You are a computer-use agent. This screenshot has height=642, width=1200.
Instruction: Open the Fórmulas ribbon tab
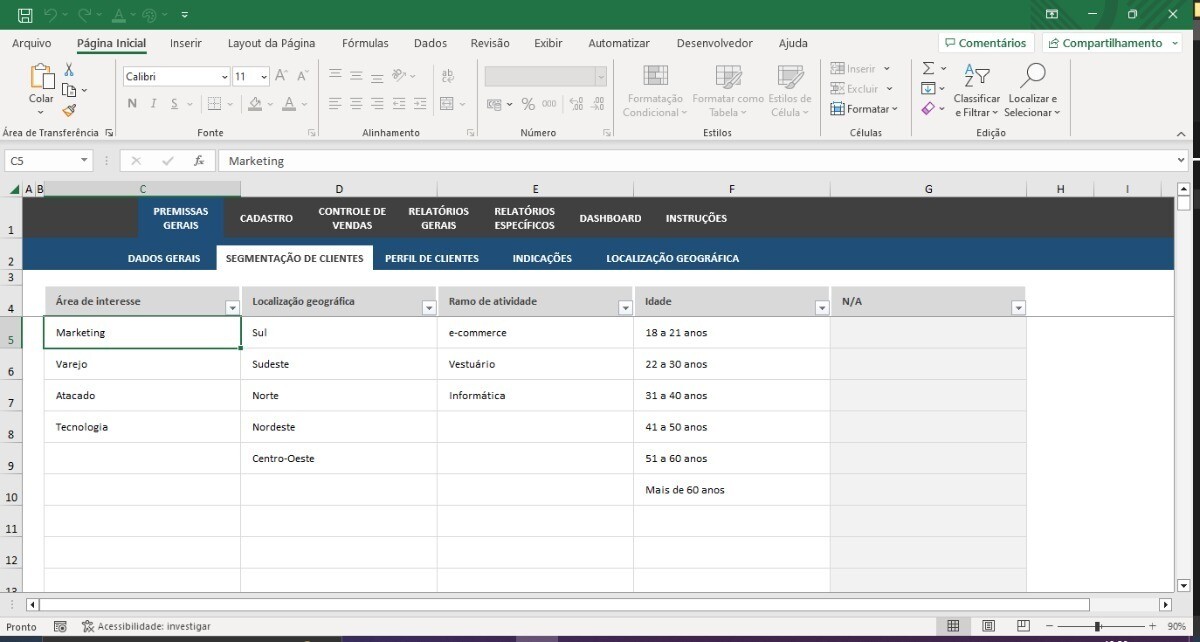365,43
